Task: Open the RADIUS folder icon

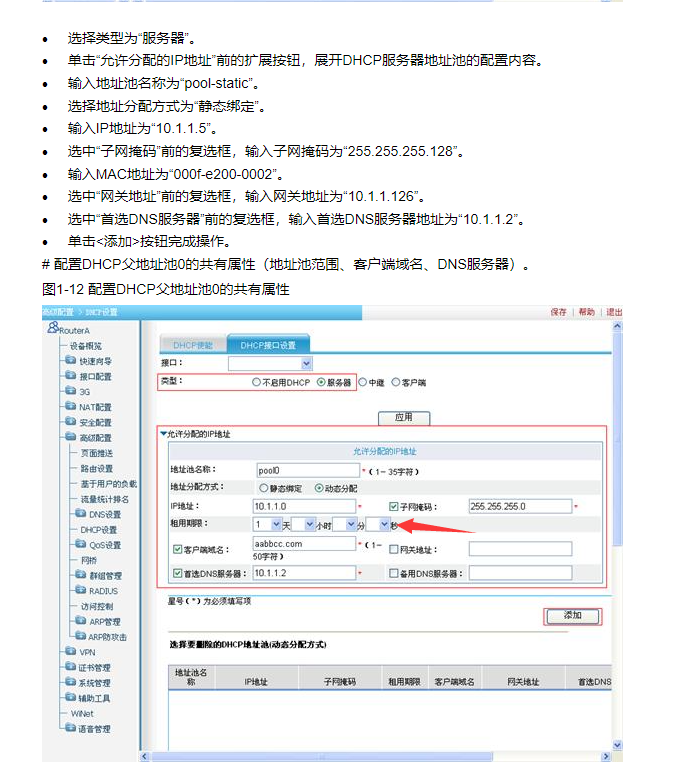Action: 81,590
